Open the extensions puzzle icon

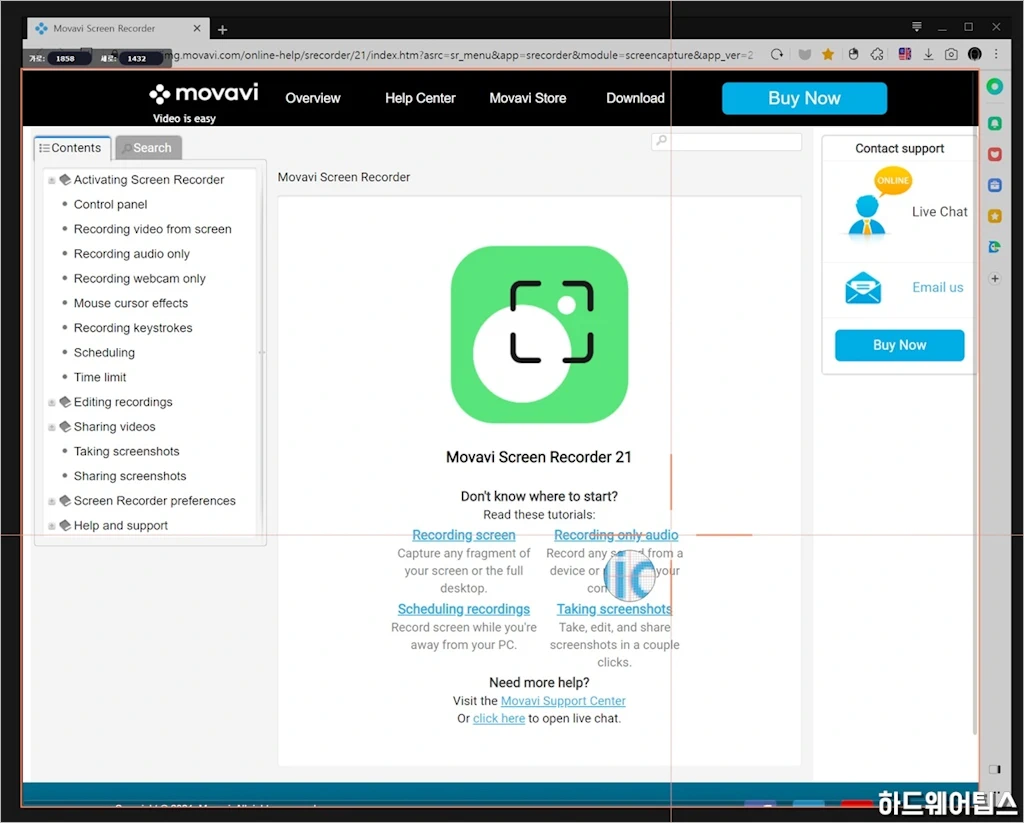[x=877, y=55]
